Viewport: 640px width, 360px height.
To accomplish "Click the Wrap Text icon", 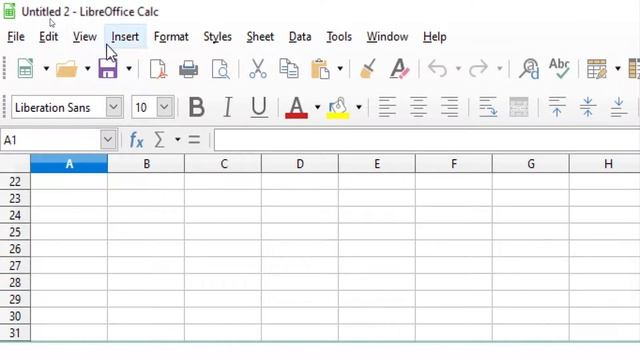I will [488, 107].
